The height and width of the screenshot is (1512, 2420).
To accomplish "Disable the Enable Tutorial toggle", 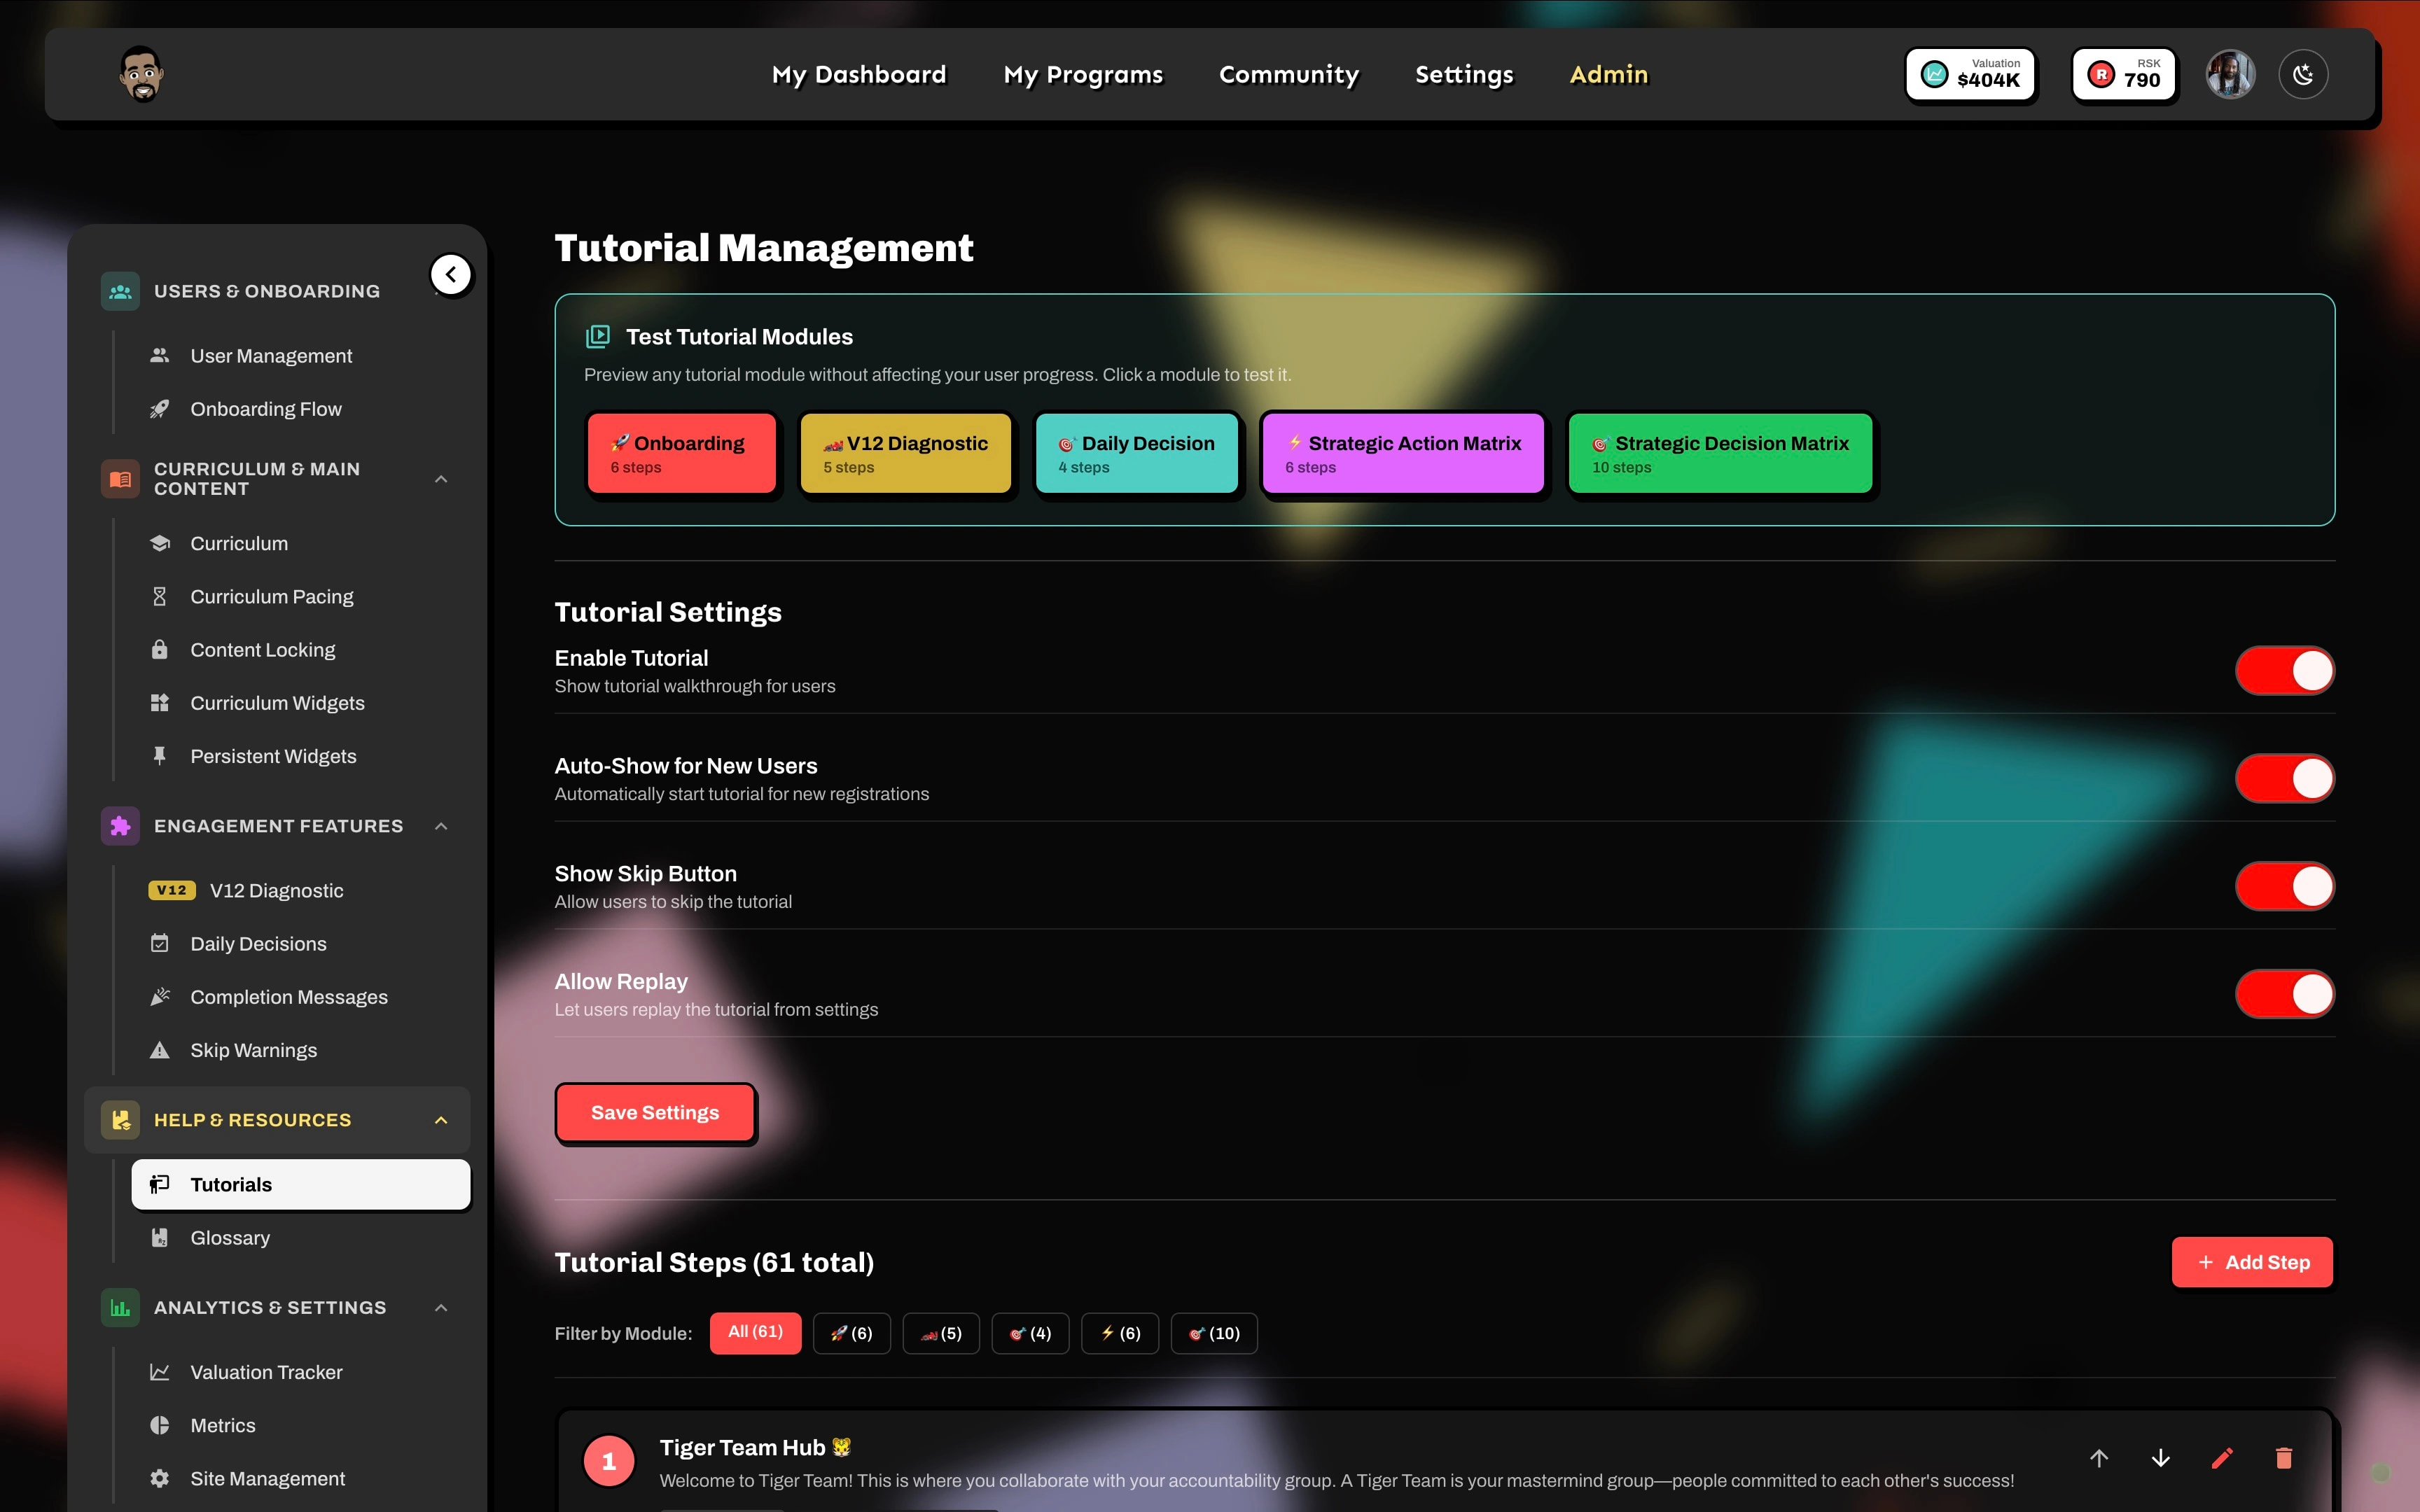I will [2284, 671].
